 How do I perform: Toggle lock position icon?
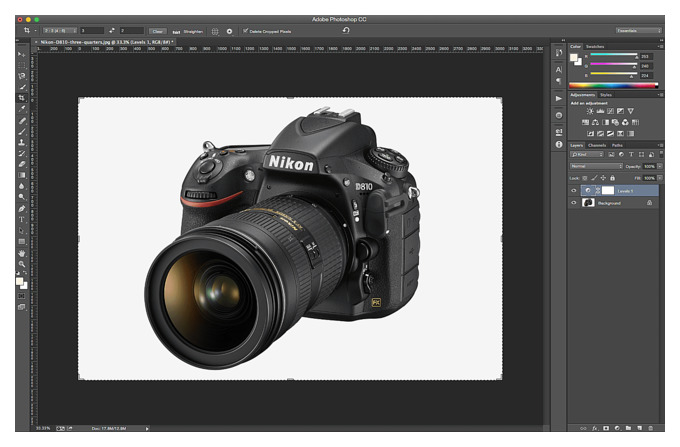click(603, 178)
